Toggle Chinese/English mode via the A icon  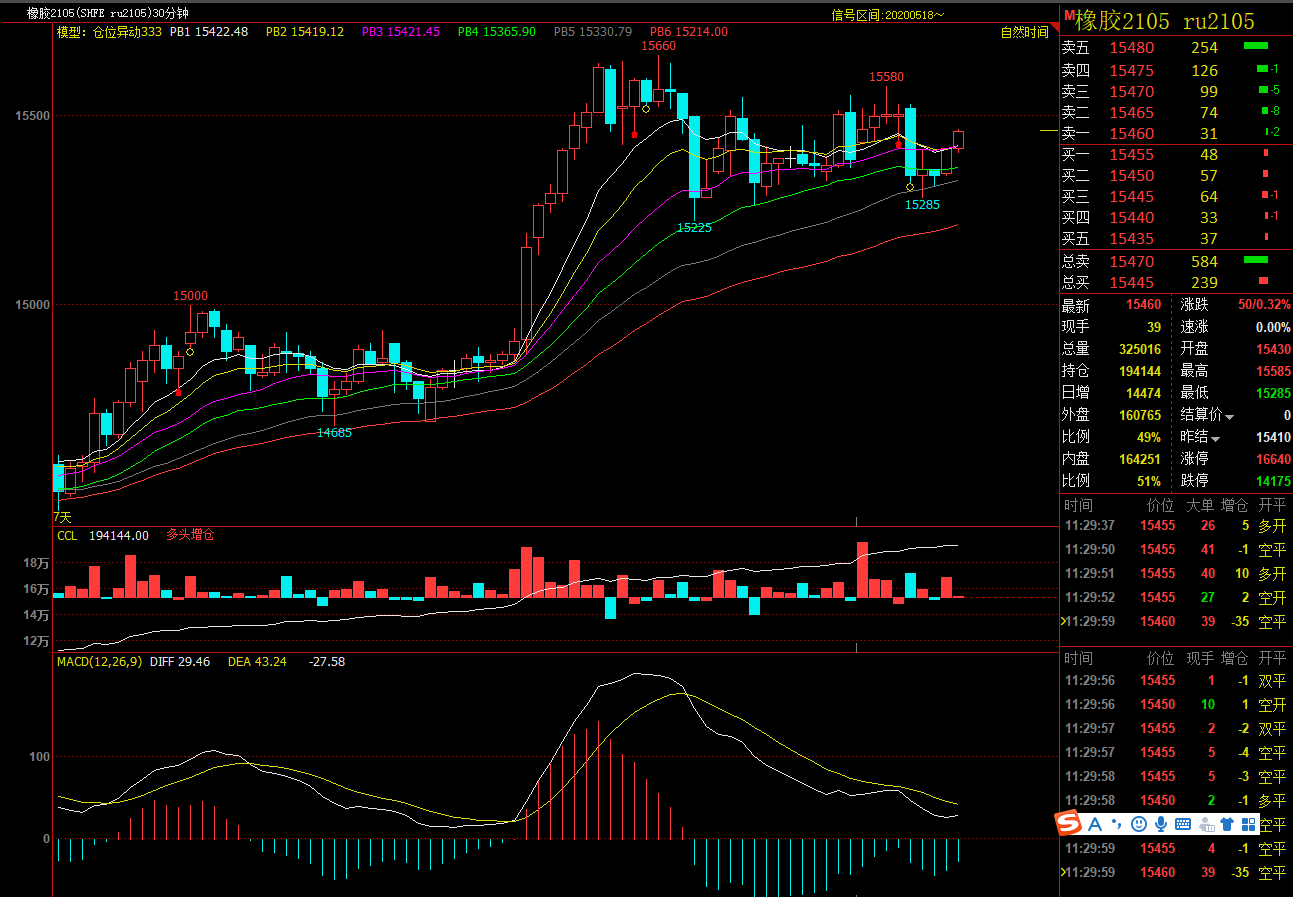pyautogui.click(x=1094, y=824)
